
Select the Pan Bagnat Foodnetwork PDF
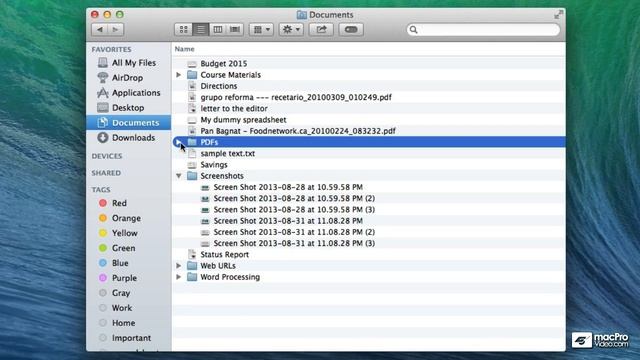point(298,131)
